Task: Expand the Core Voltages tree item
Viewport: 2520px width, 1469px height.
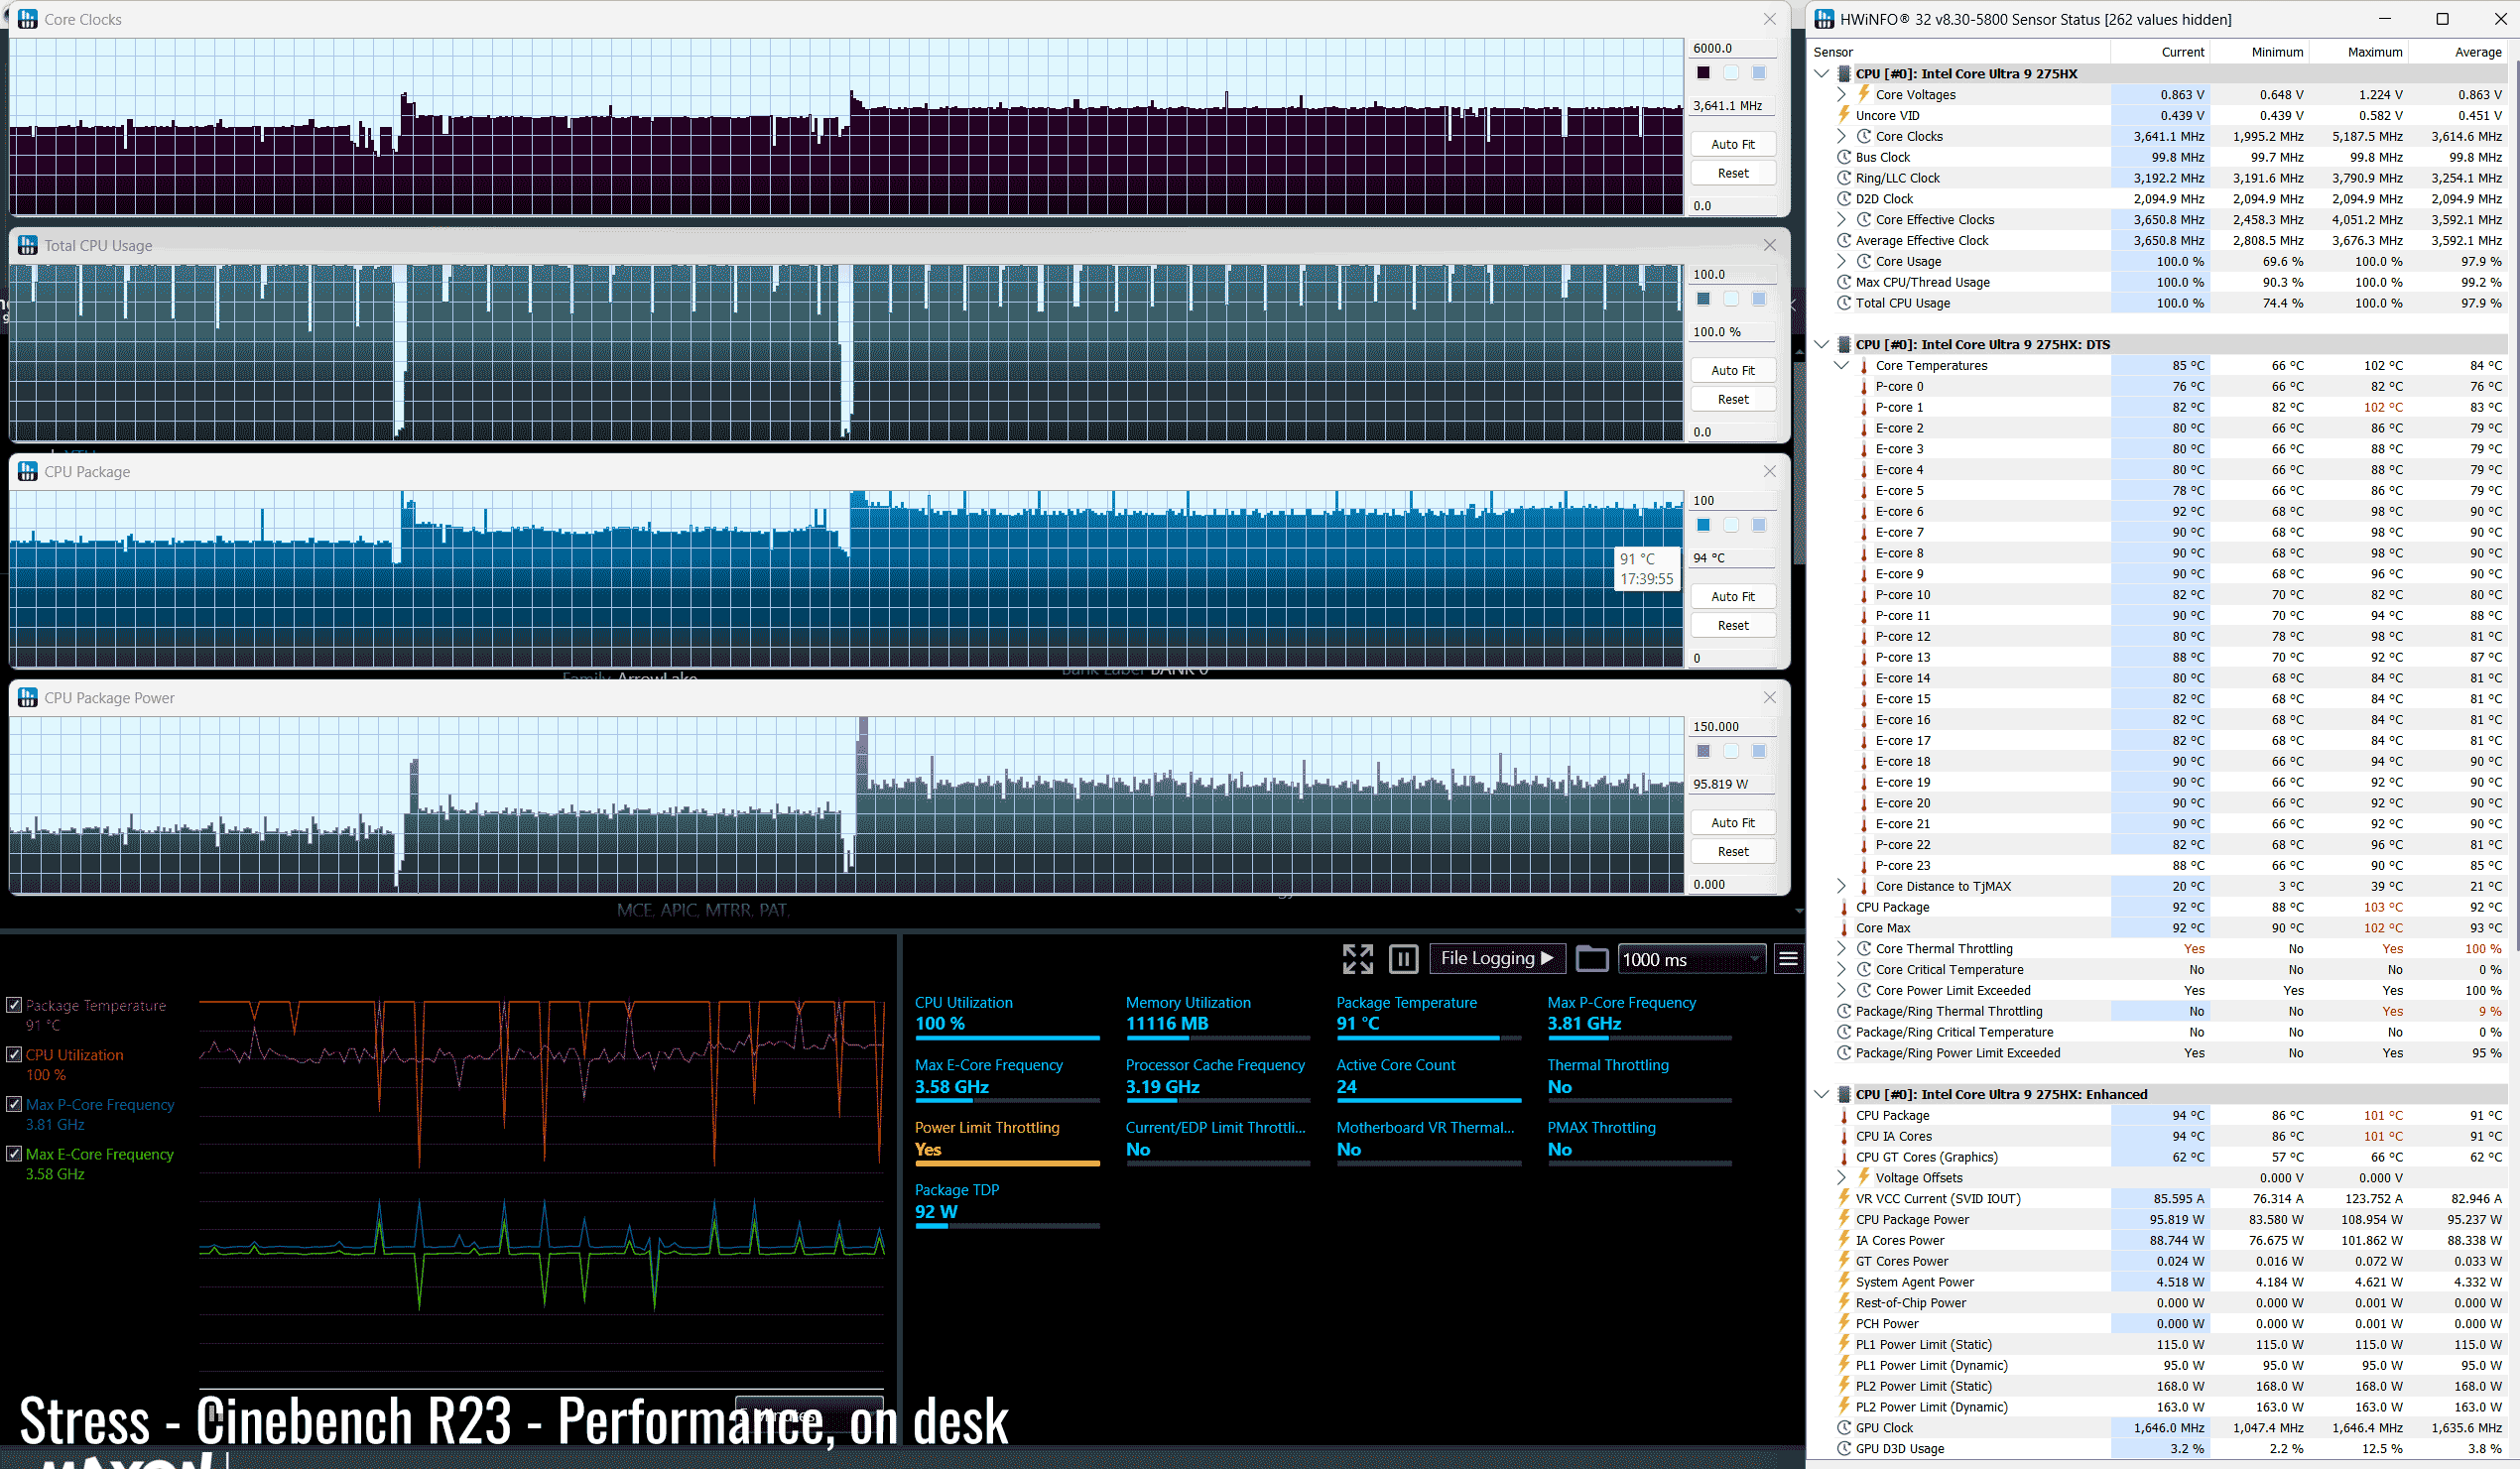Action: pos(1841,94)
